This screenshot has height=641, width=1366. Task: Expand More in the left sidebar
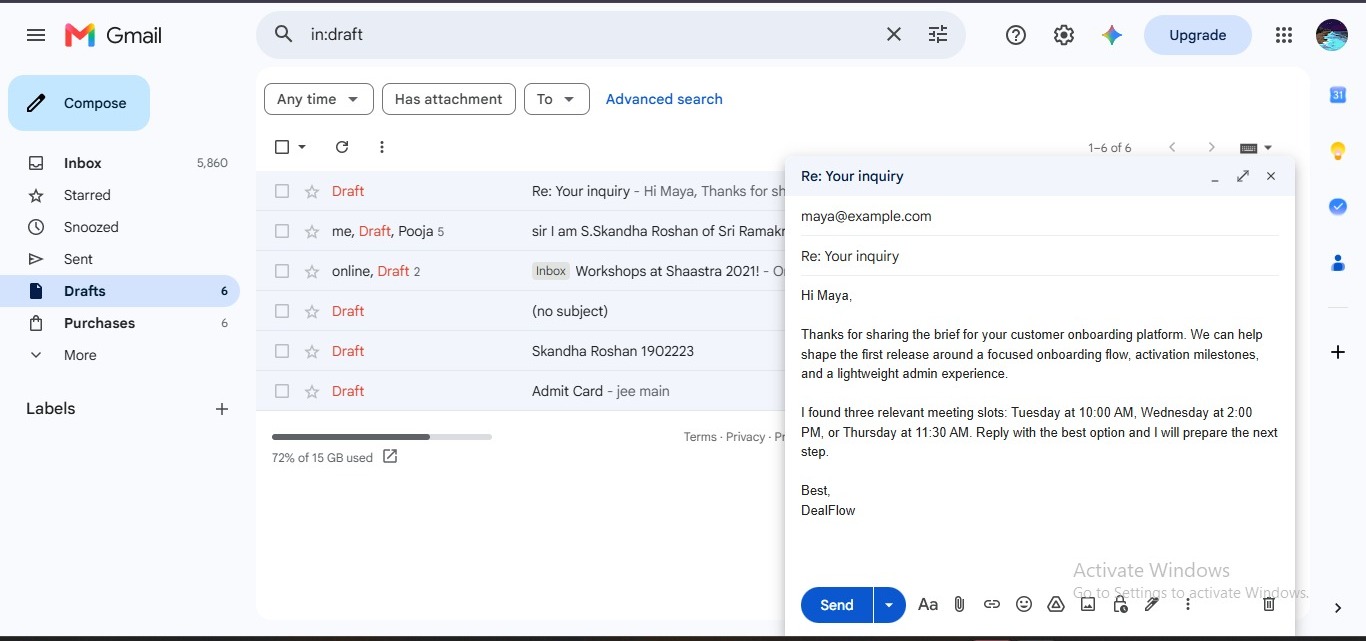pos(80,355)
